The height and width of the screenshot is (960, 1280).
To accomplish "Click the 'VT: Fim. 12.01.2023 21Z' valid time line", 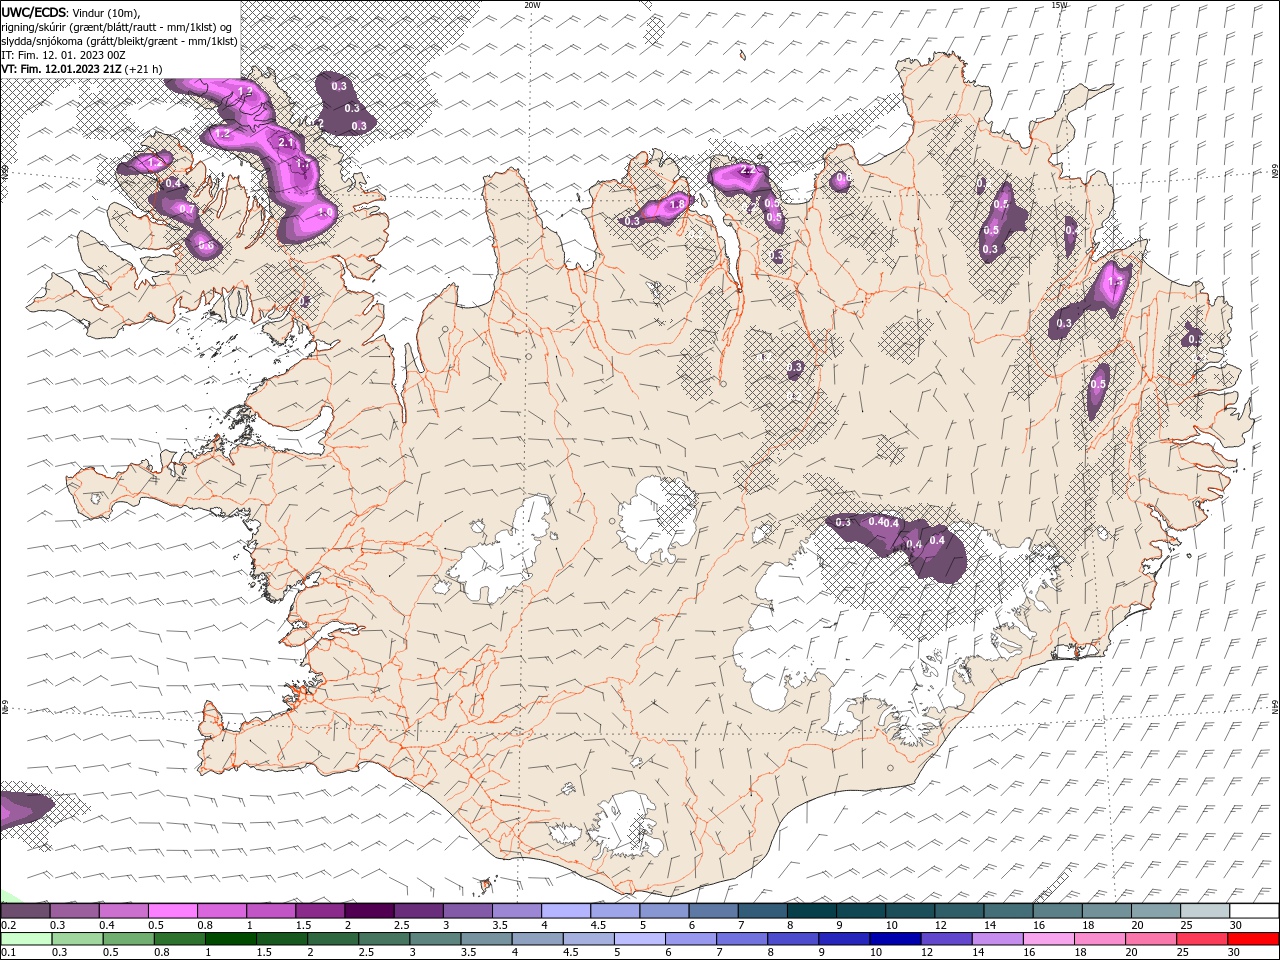I will pos(62,69).
